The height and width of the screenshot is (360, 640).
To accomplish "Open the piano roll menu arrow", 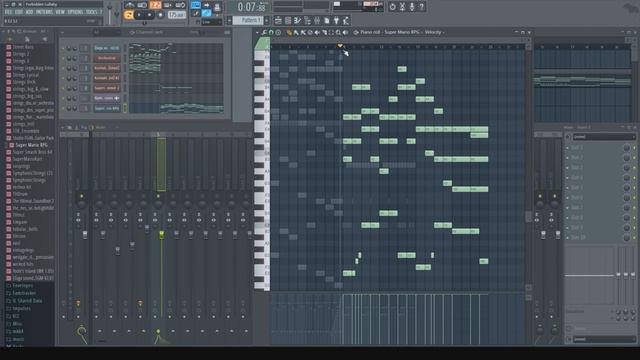I will 257,32.
